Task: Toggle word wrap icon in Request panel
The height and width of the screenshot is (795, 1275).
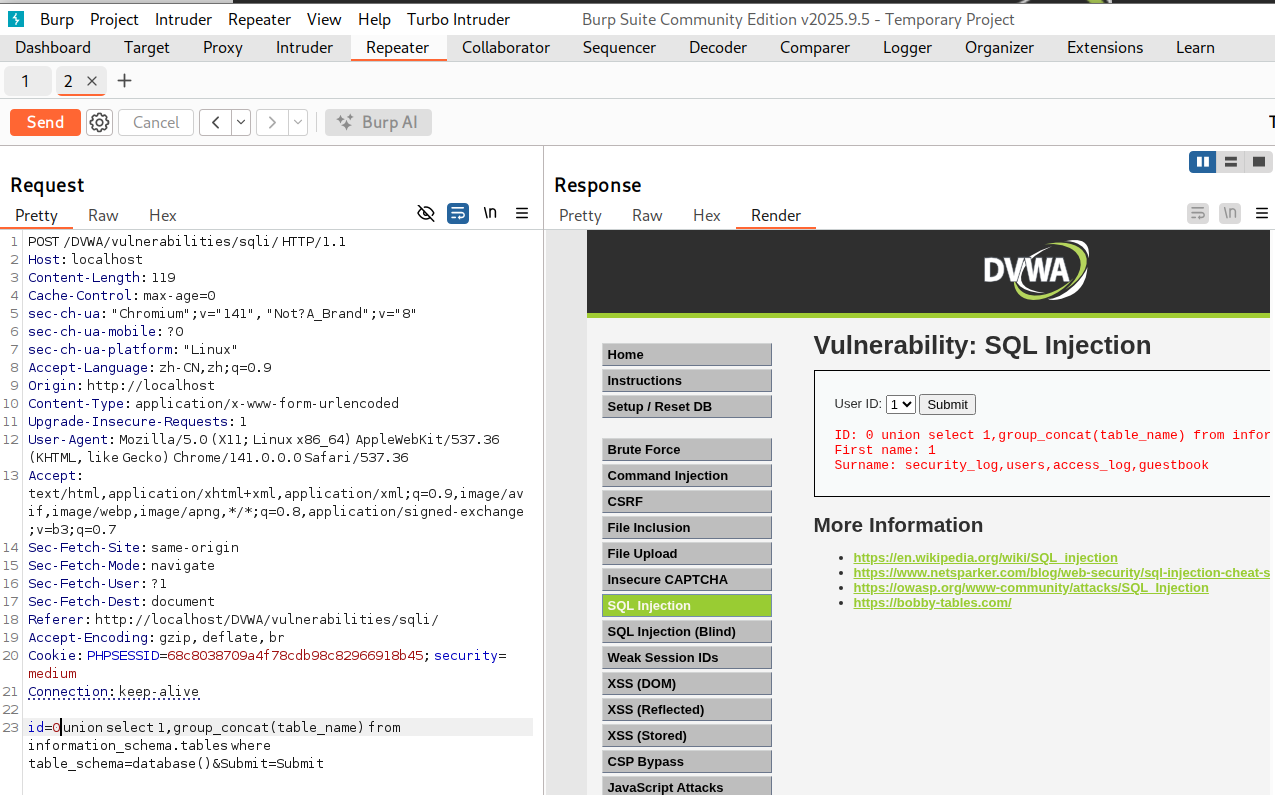Action: (458, 213)
